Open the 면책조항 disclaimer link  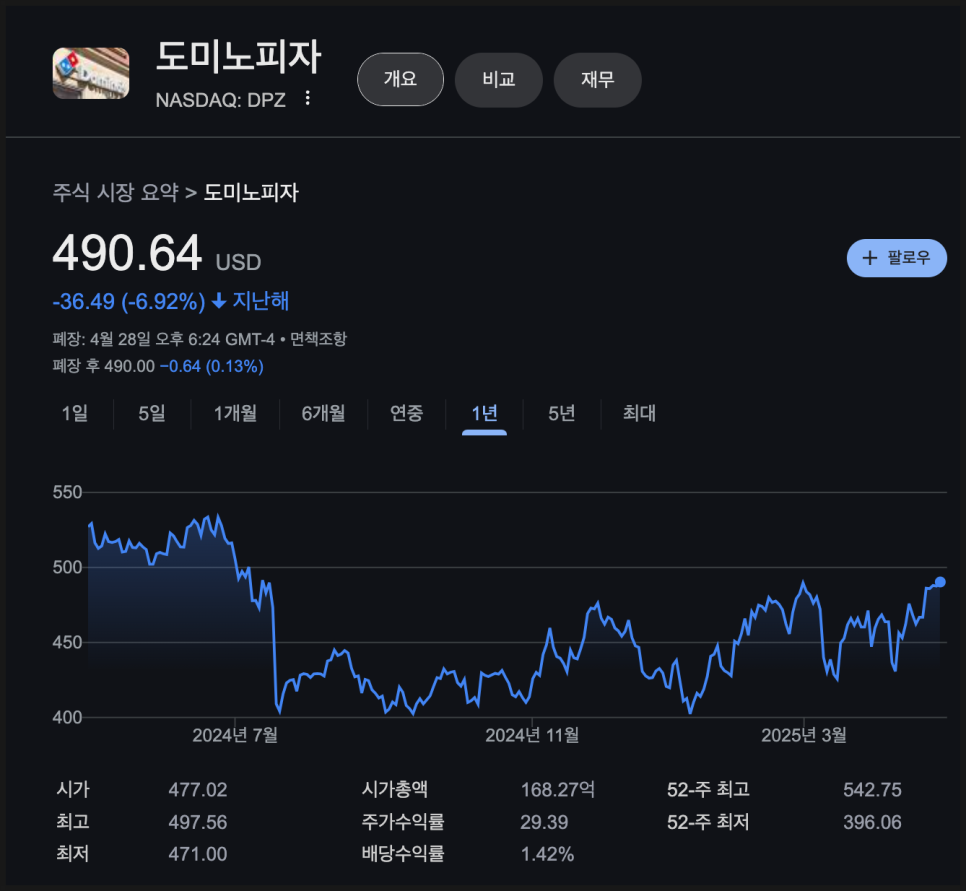point(319,339)
